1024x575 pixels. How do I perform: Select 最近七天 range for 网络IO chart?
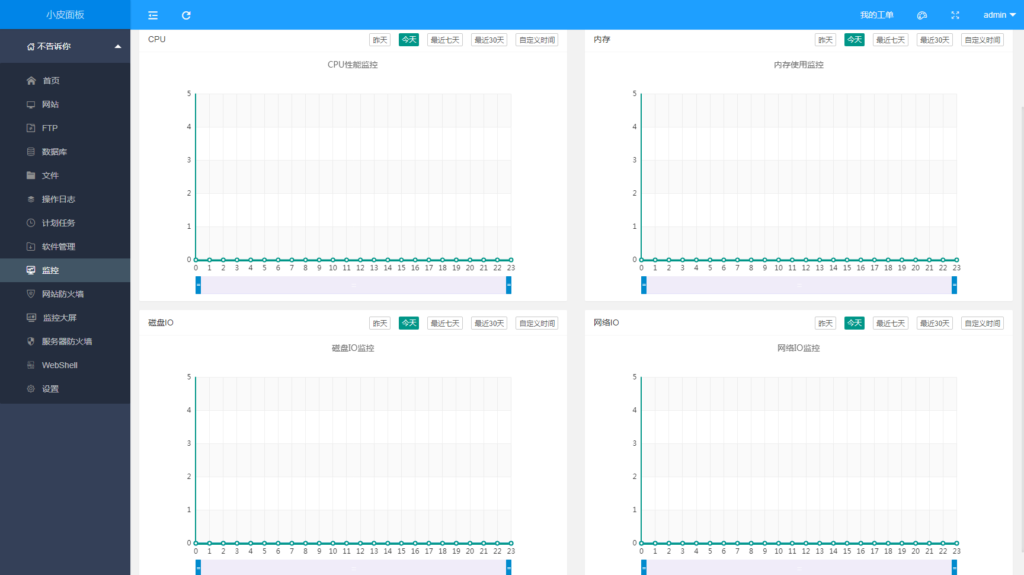891,323
